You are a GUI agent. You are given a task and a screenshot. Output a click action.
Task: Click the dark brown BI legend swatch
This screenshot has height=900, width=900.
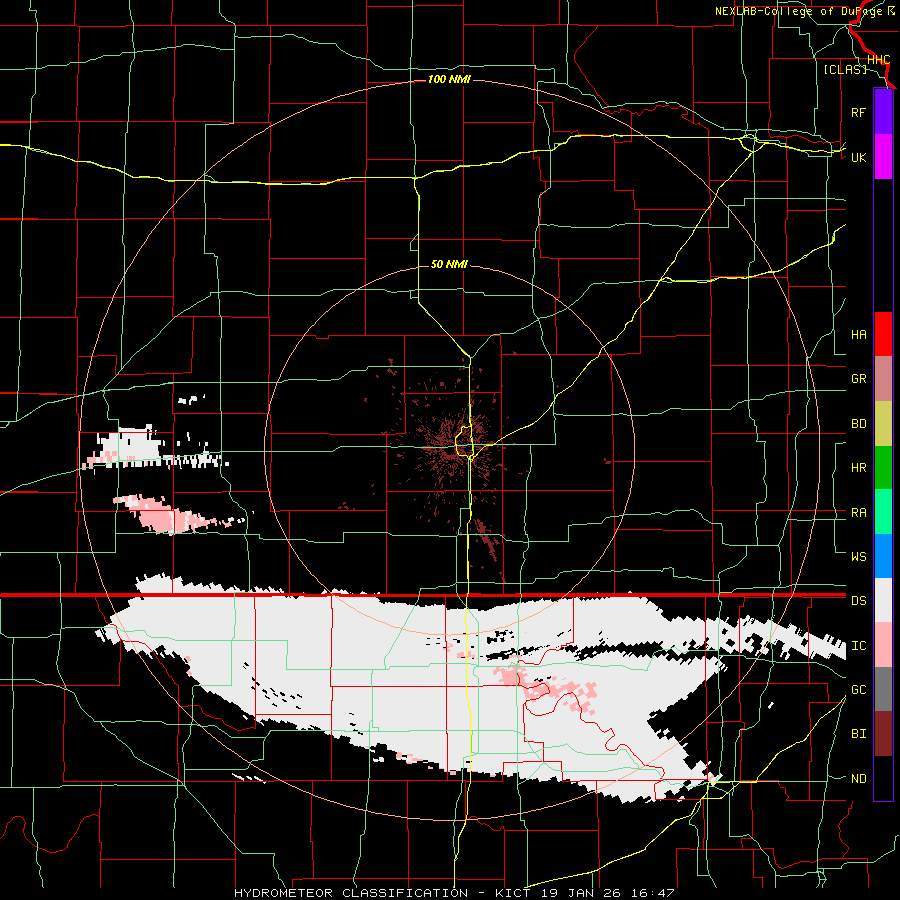coord(883,734)
